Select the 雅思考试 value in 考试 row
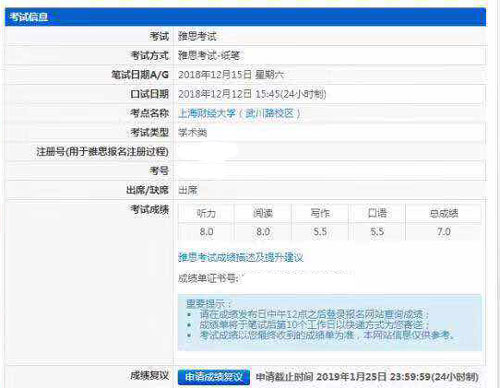Image resolution: width=500 pixels, height=388 pixels. coord(197,36)
